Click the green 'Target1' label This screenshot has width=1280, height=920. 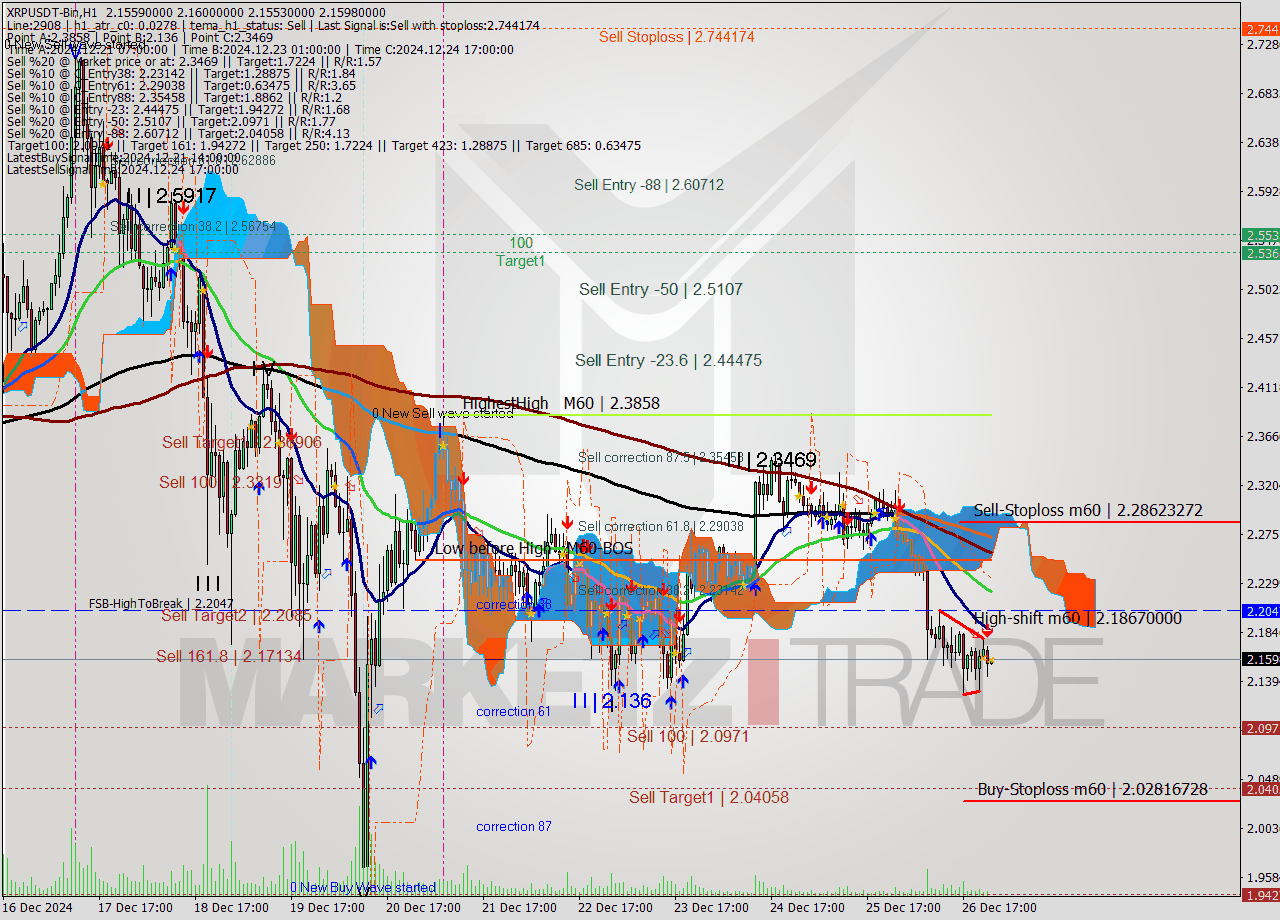click(521, 261)
